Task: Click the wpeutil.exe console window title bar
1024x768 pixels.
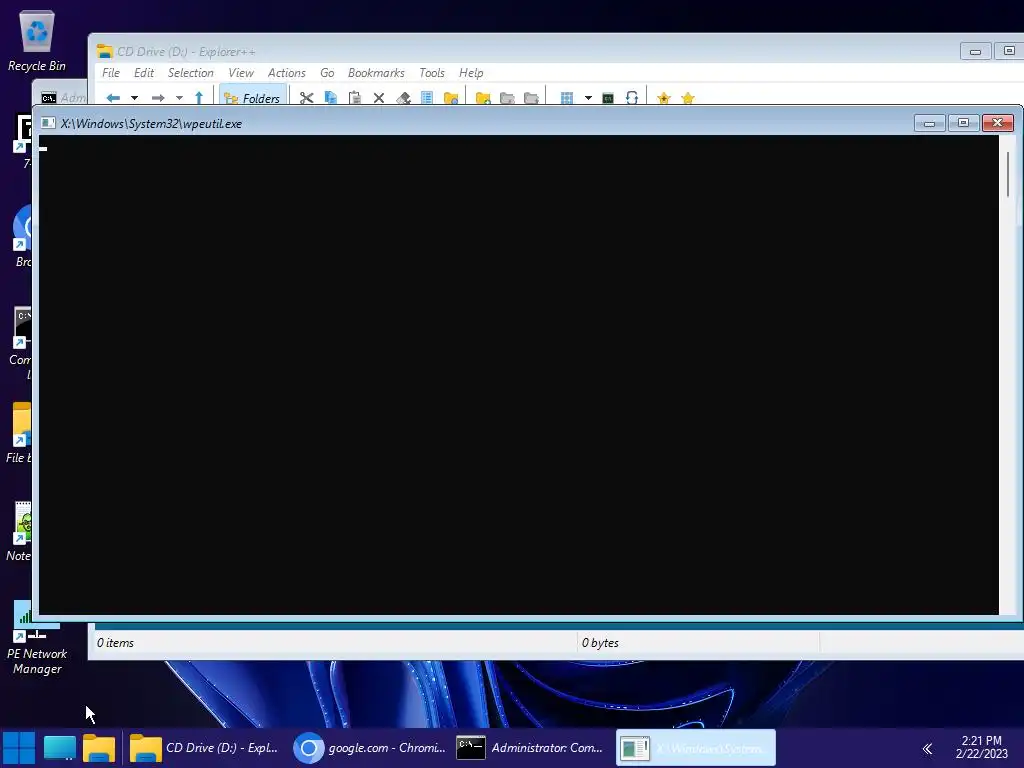Action: tap(483, 123)
